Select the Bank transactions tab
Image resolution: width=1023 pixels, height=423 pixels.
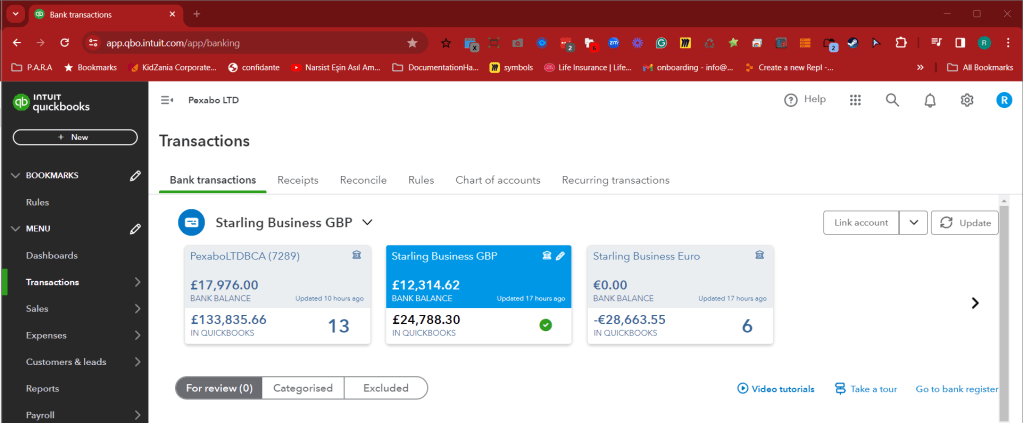point(213,180)
